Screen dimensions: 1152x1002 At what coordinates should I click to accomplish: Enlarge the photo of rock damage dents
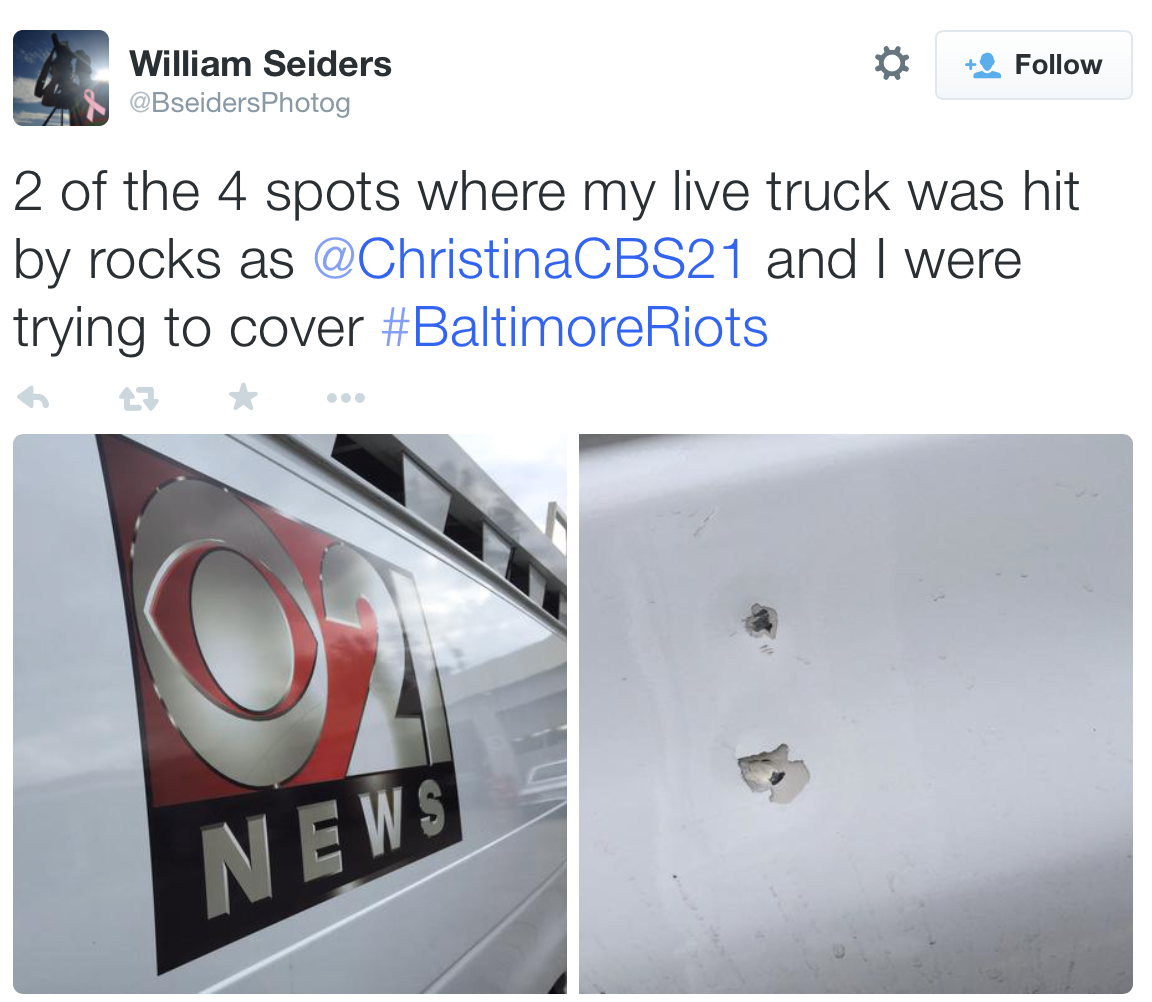[856, 713]
